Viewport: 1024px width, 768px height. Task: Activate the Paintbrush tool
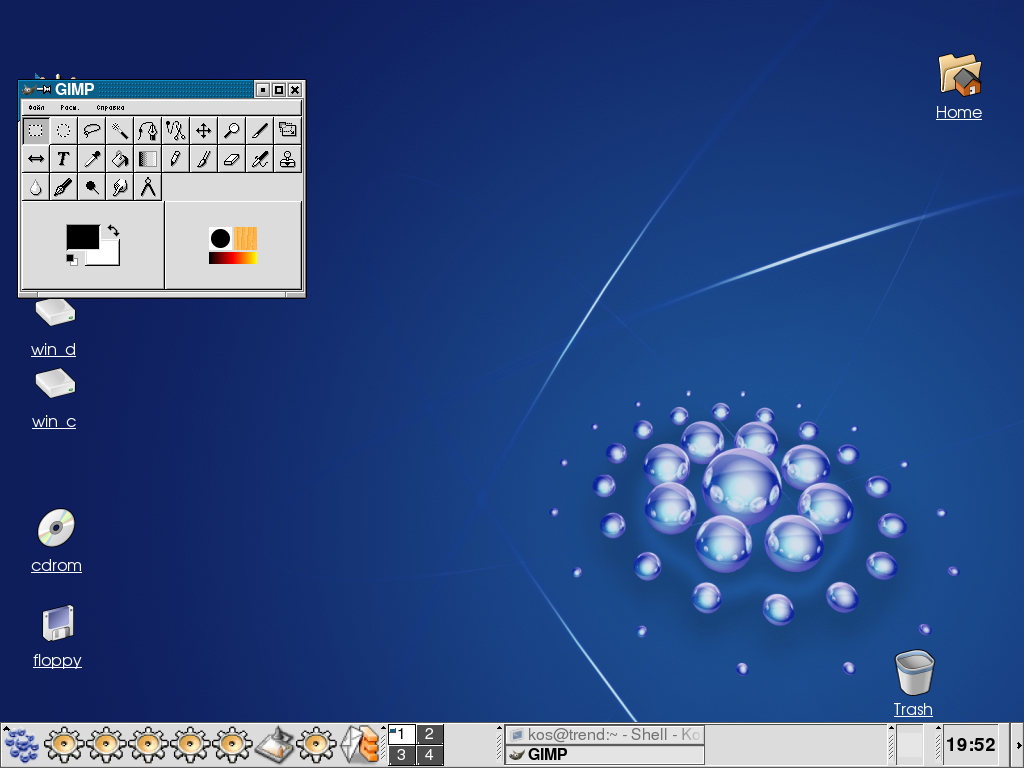(204, 159)
